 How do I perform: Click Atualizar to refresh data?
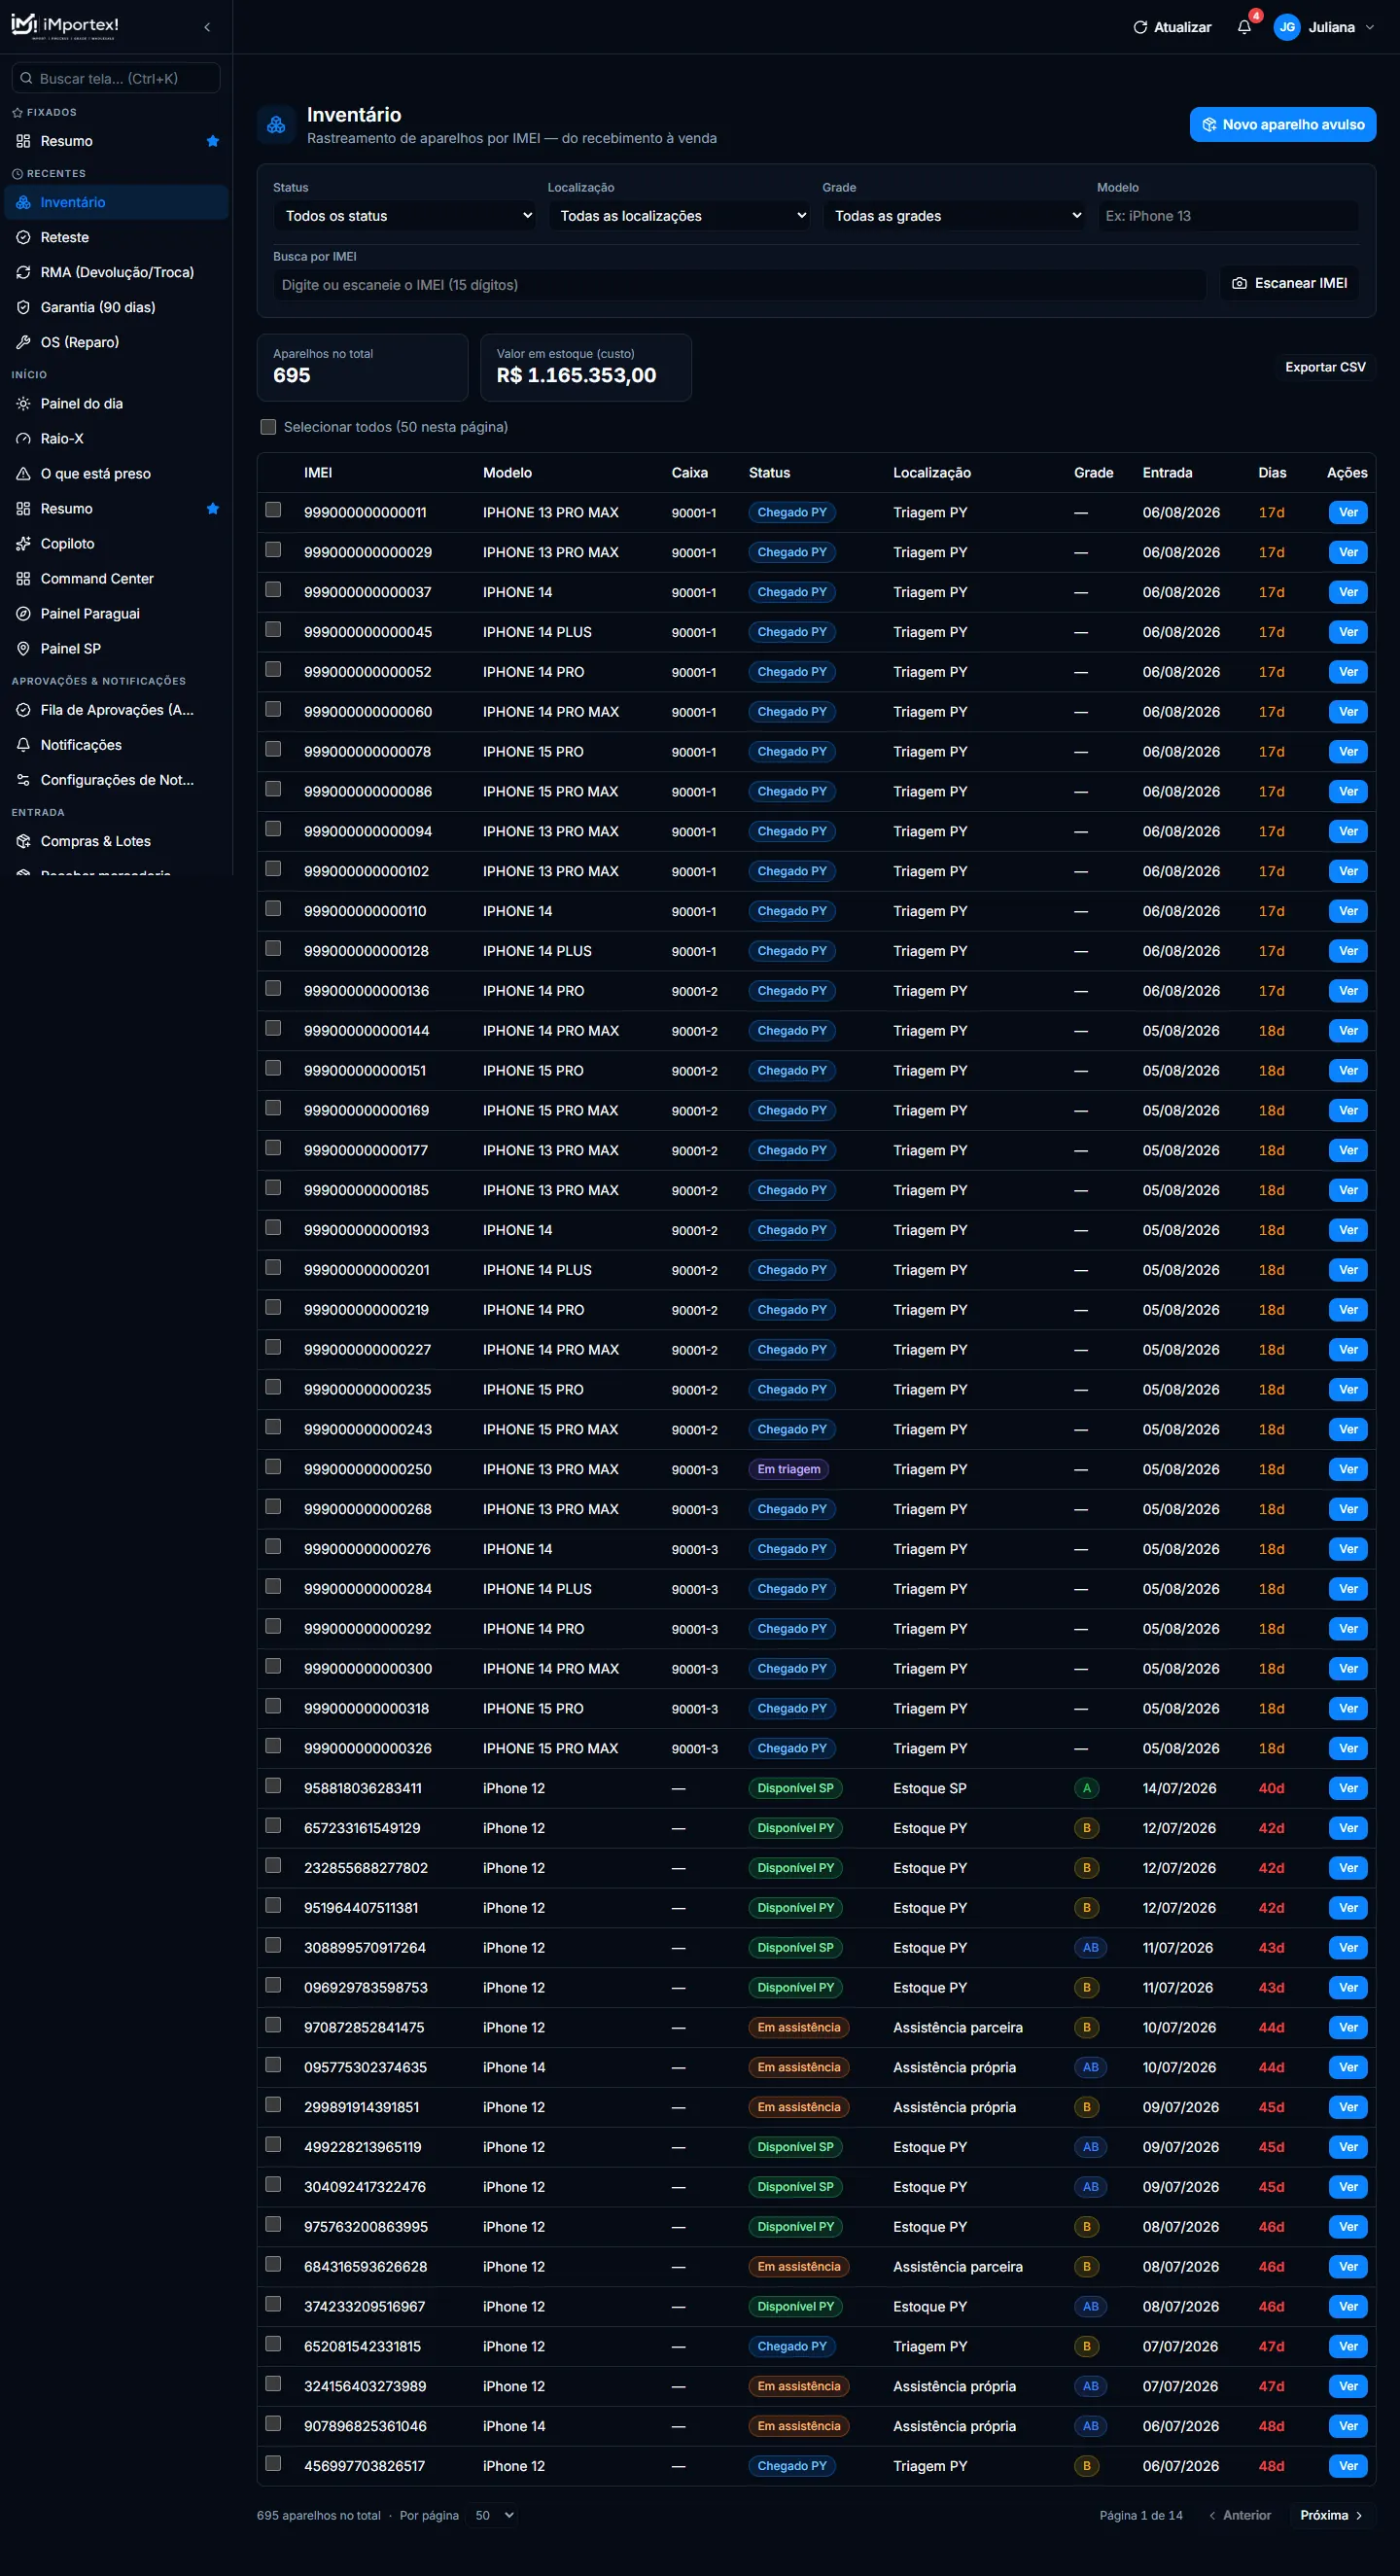pos(1172,27)
